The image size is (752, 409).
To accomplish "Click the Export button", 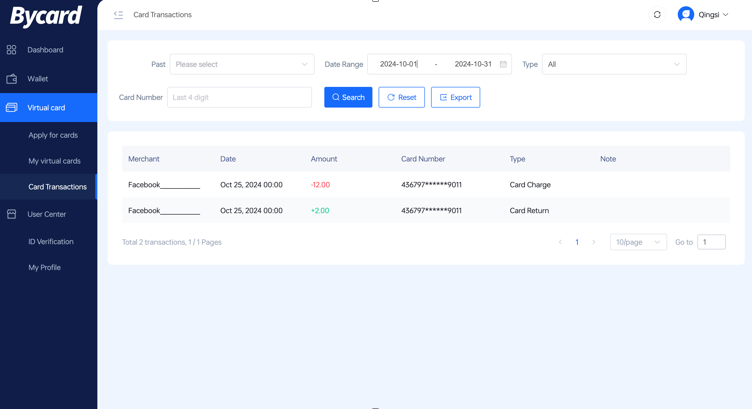I will (455, 97).
